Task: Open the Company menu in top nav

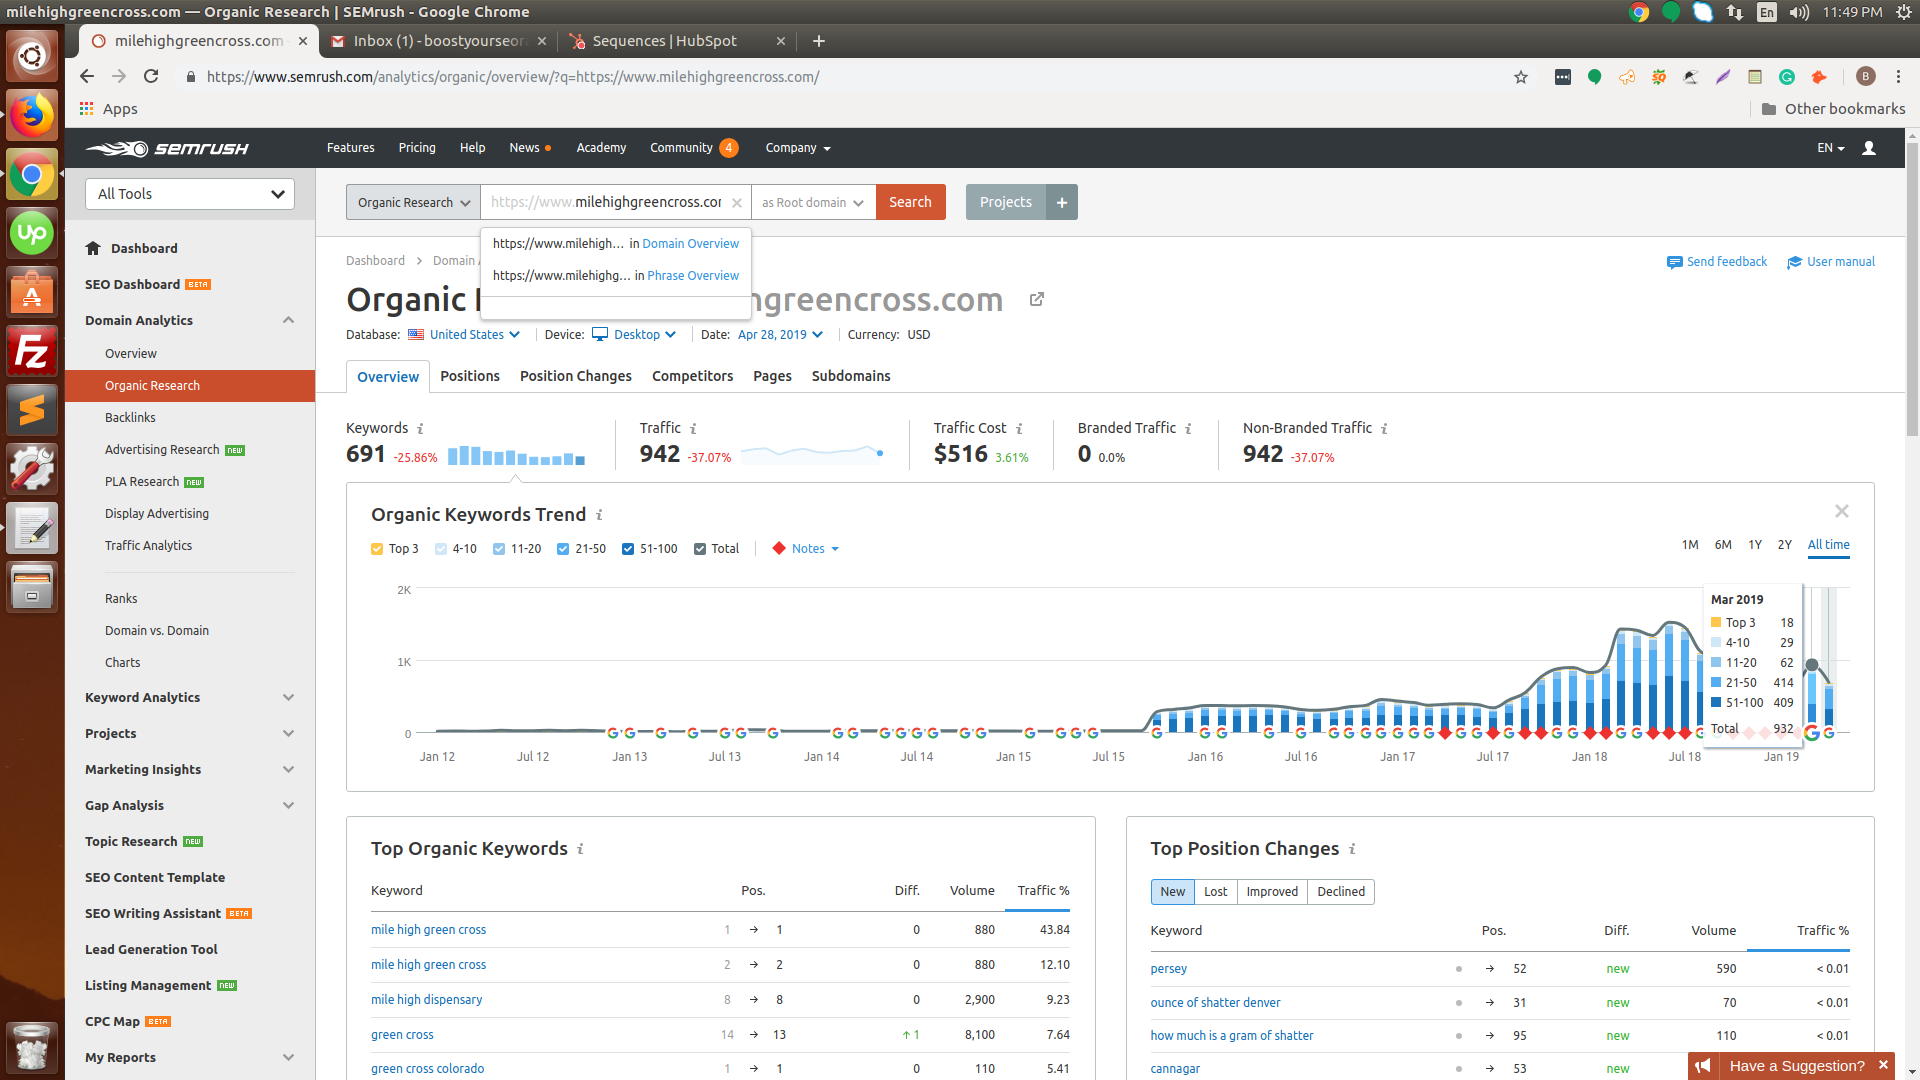Action: [x=798, y=148]
